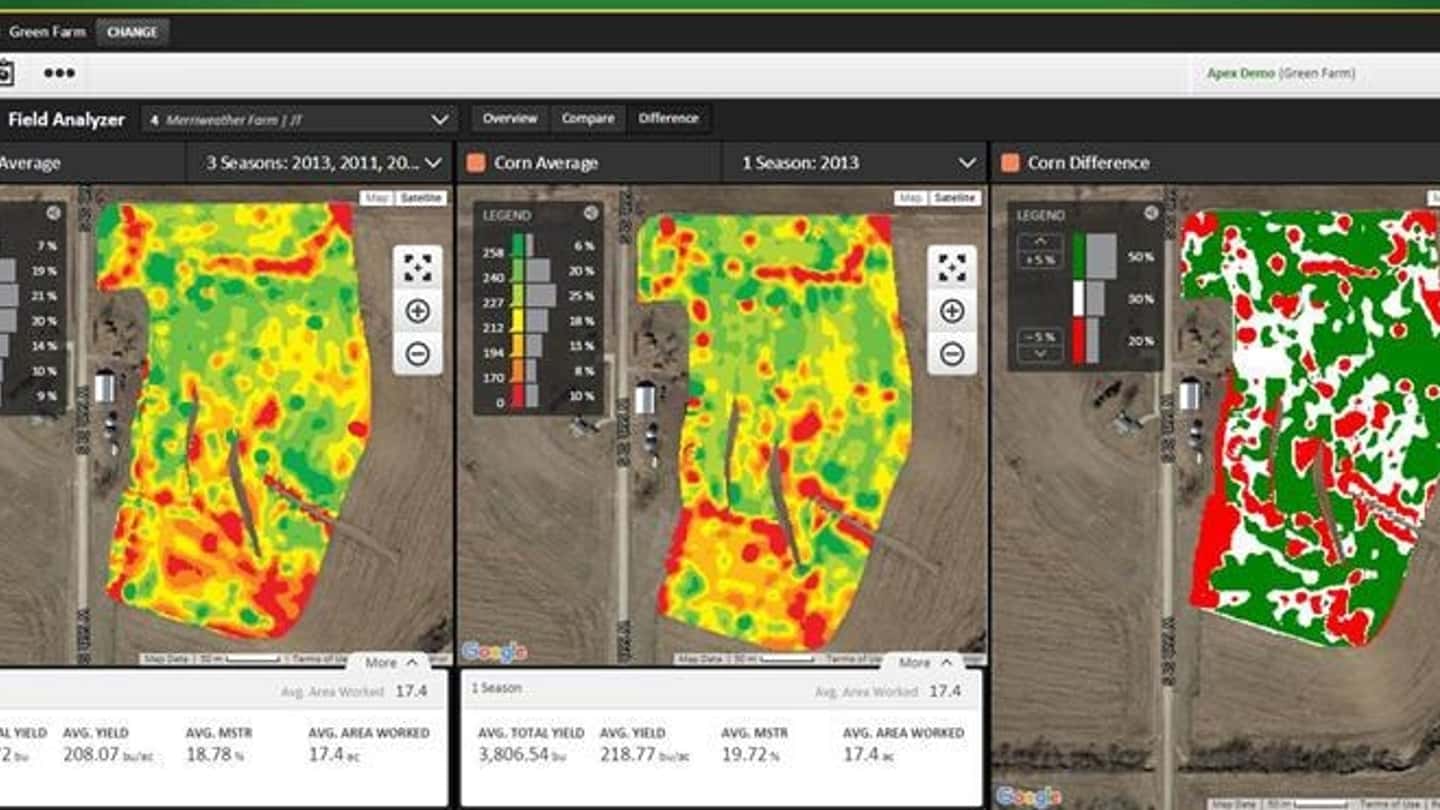Click the orange Corn Difference crop icon
Viewport: 1440px width, 810px height.
point(1010,163)
